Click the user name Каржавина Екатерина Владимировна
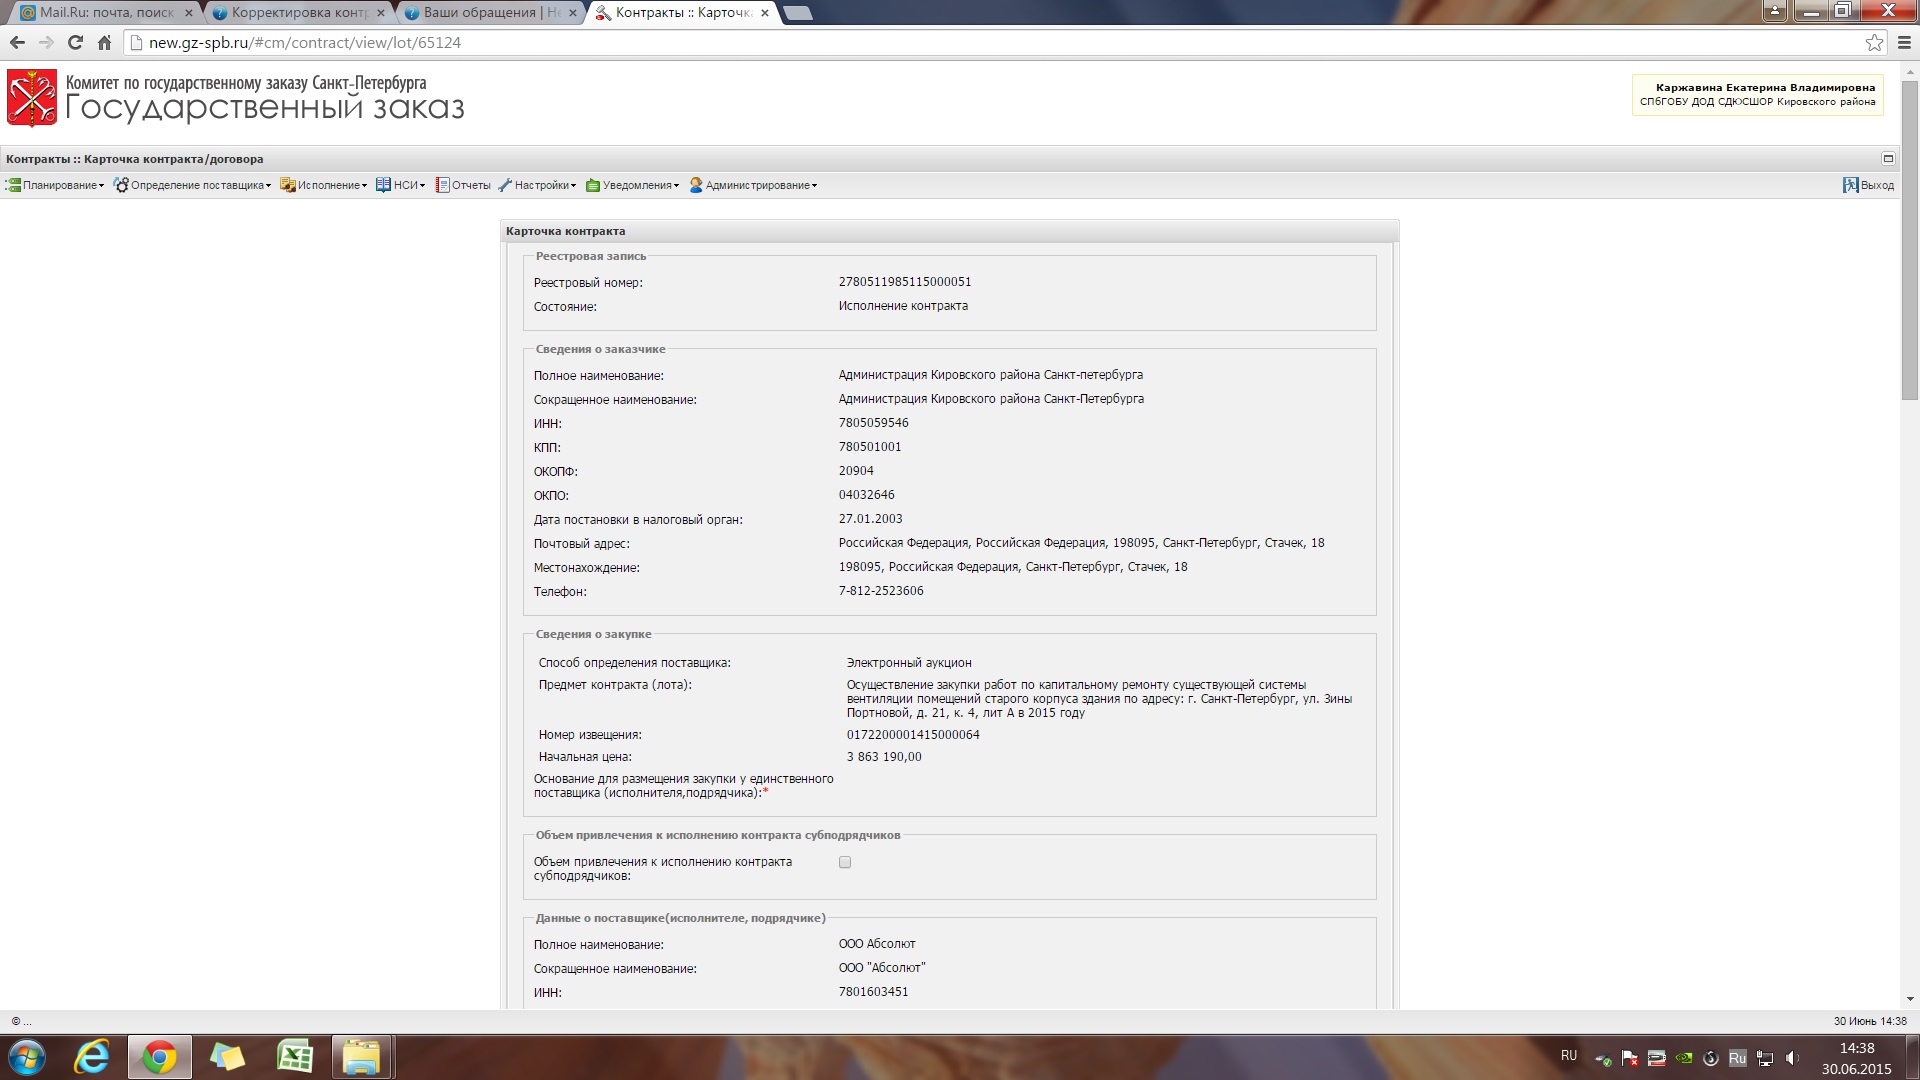 (1764, 88)
